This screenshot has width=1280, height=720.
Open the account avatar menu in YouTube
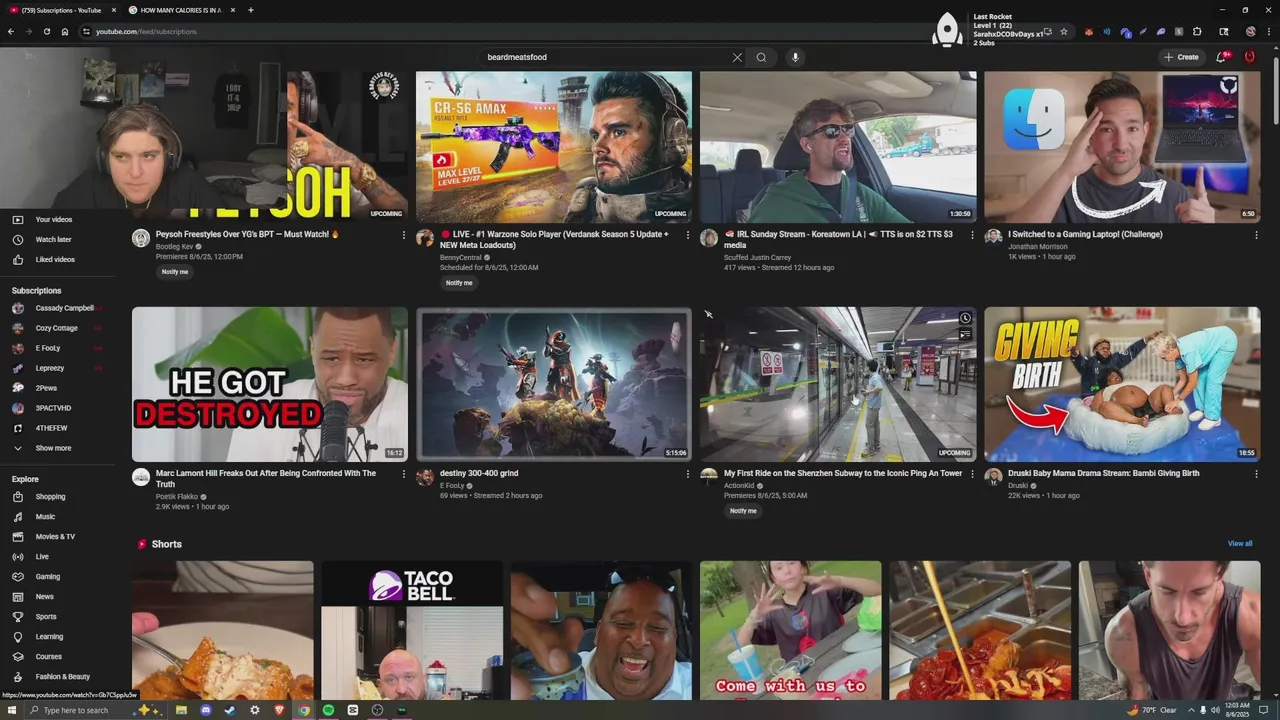click(x=1249, y=57)
